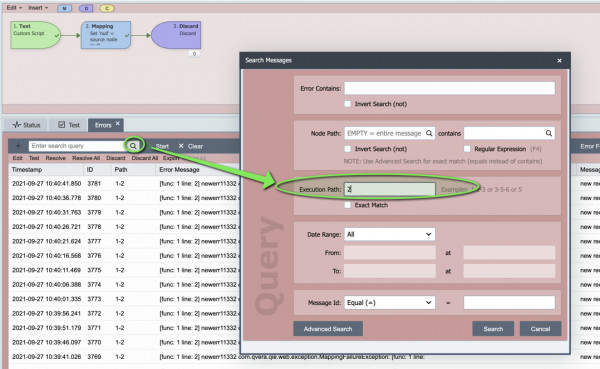Click the Enter search query field

(76, 146)
